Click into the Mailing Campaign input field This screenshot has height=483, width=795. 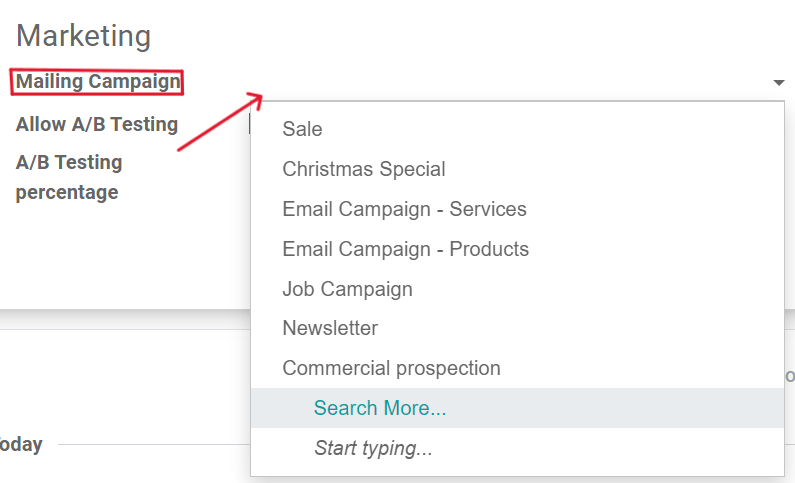click(500, 83)
